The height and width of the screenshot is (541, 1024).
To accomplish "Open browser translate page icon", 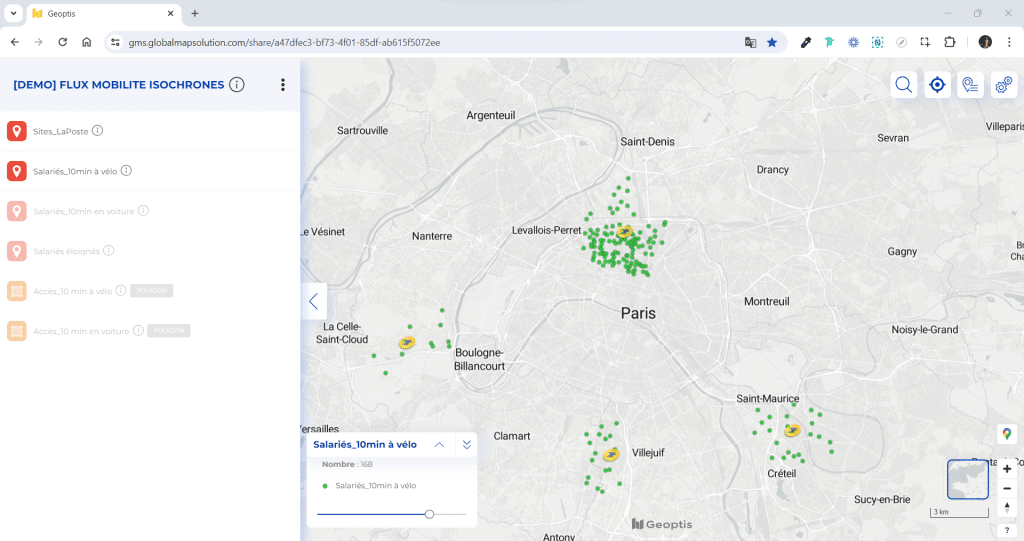I will pyautogui.click(x=750, y=42).
